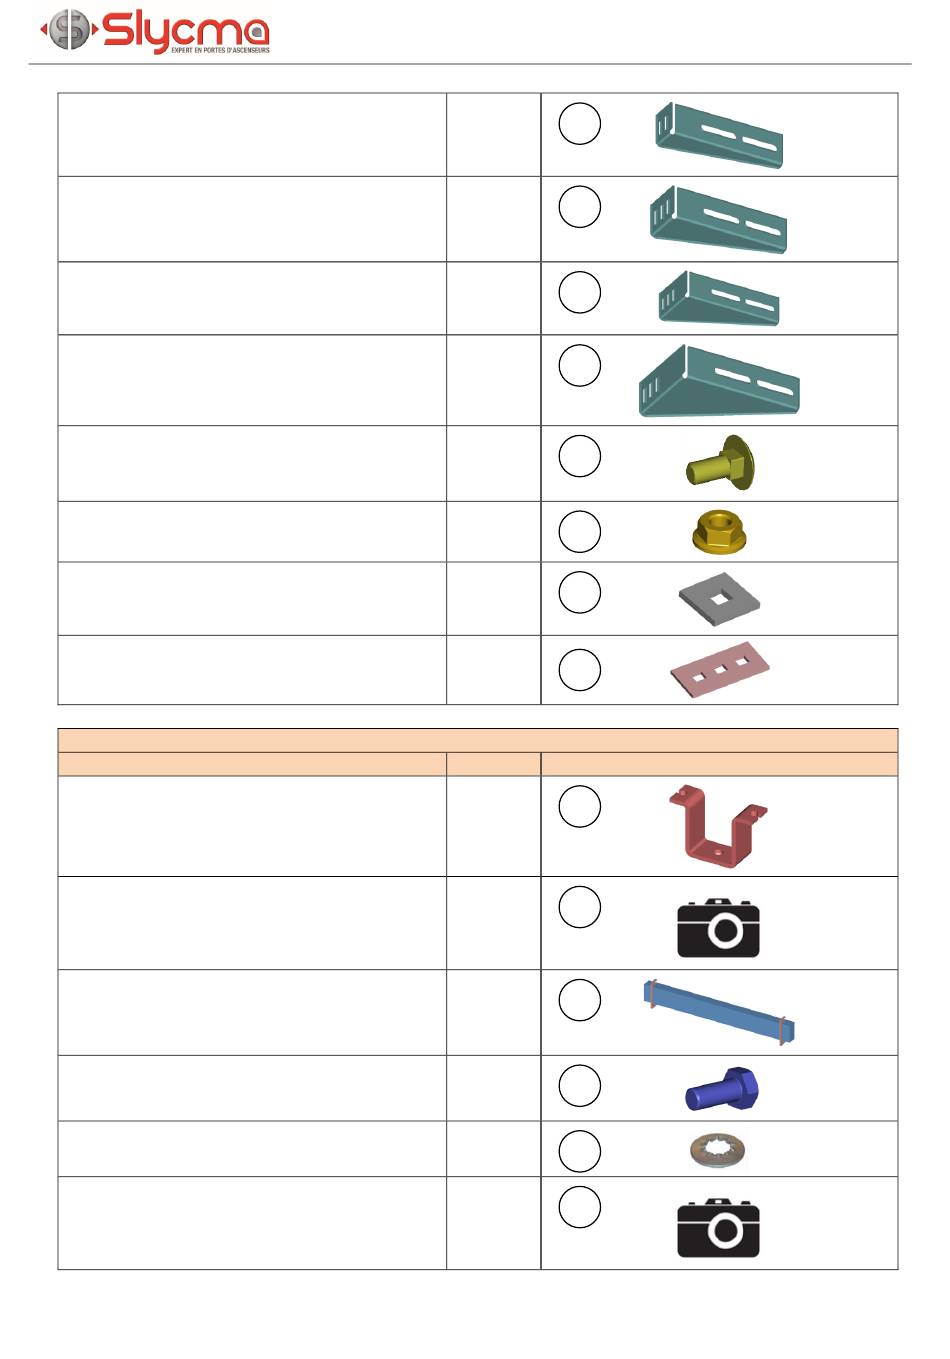Viewport: 950px width, 1359px height.
Task: Click the last camera placeholder icon
Action: tap(719, 1228)
